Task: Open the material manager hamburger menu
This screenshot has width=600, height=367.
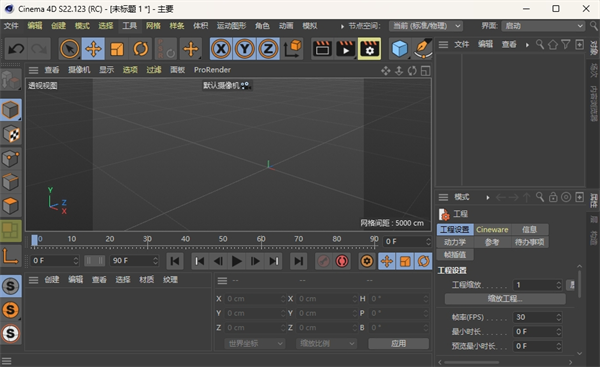Action: coord(33,280)
